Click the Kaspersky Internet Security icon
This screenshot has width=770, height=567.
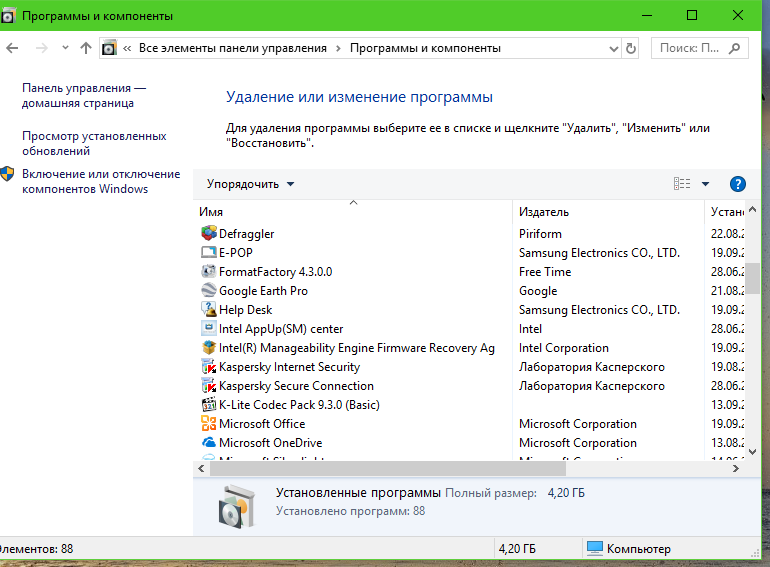click(209, 366)
